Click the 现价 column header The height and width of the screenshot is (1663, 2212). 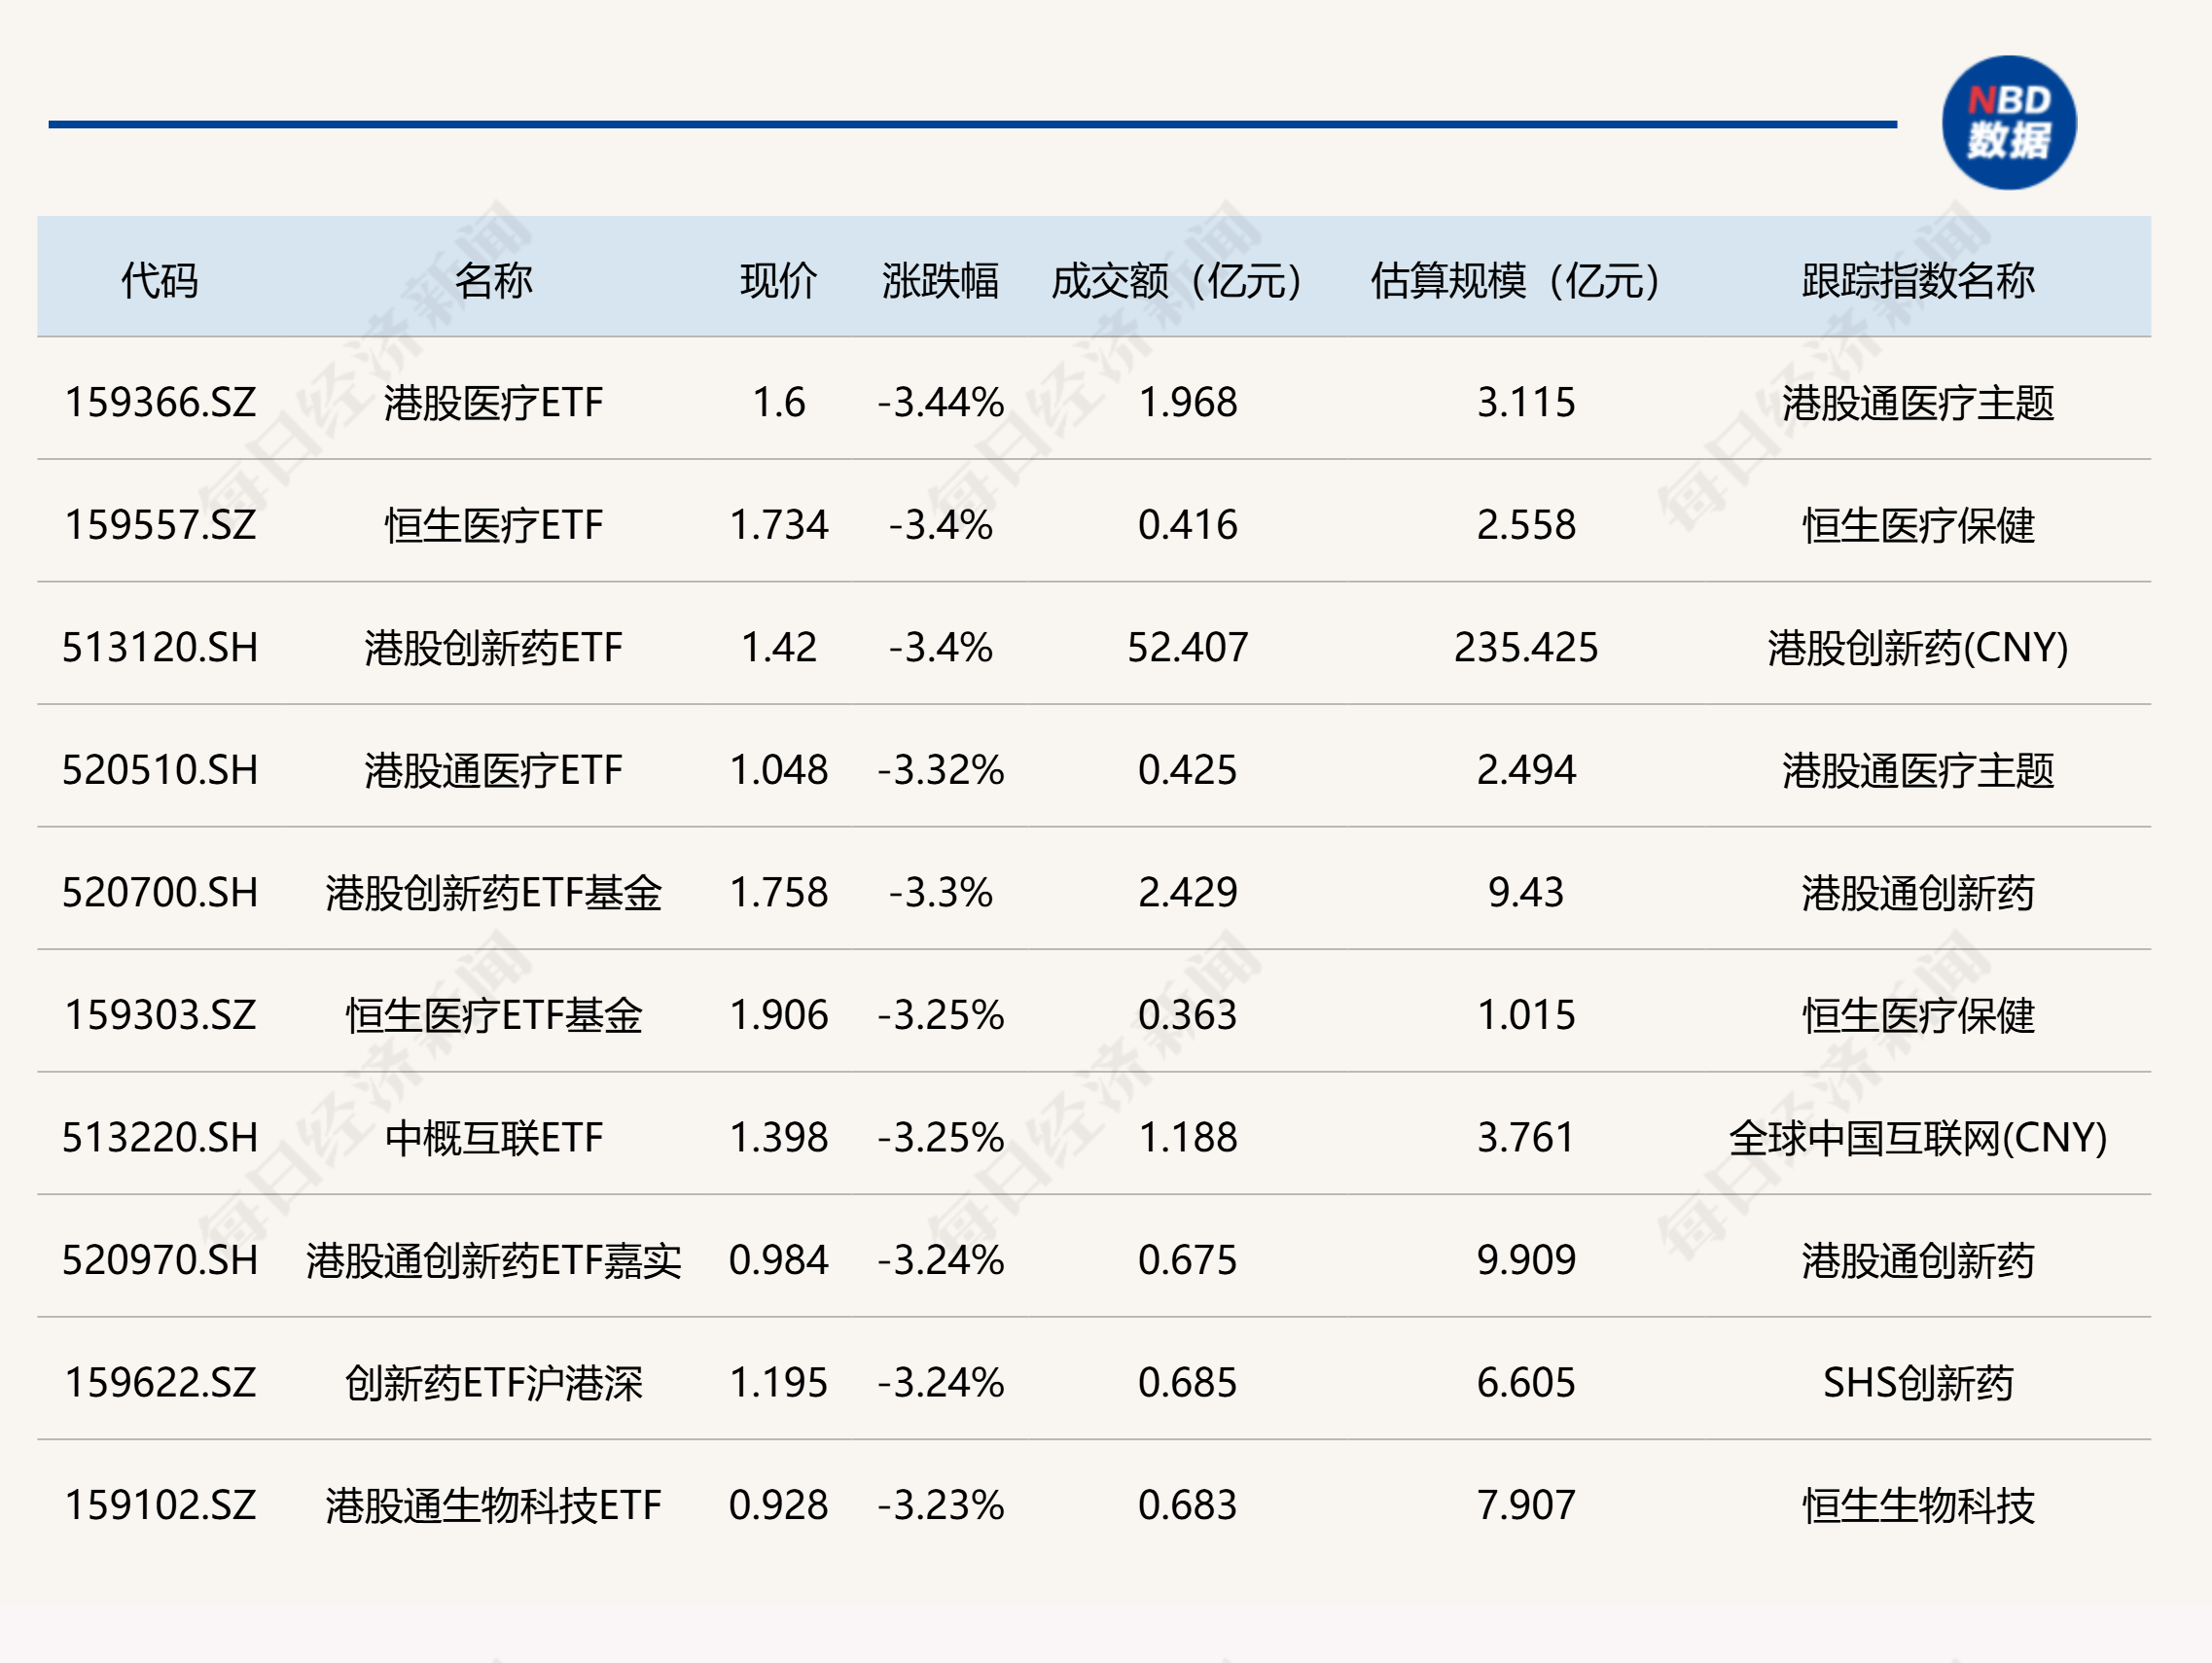(x=778, y=281)
